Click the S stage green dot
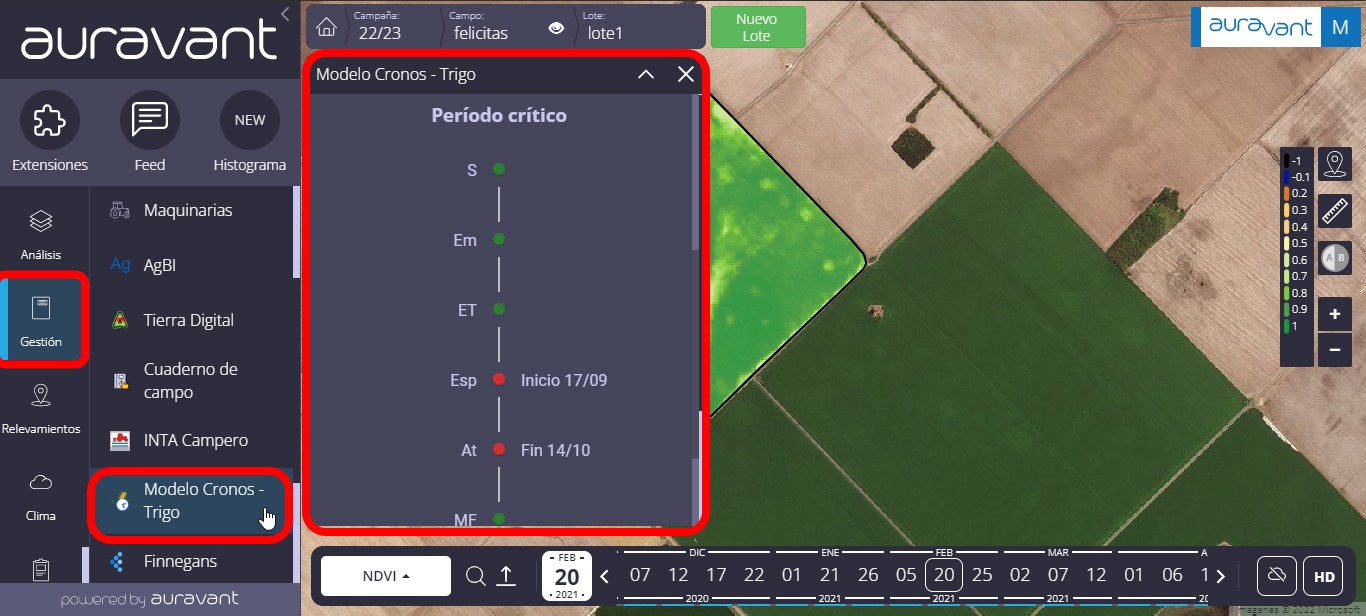 pos(499,169)
